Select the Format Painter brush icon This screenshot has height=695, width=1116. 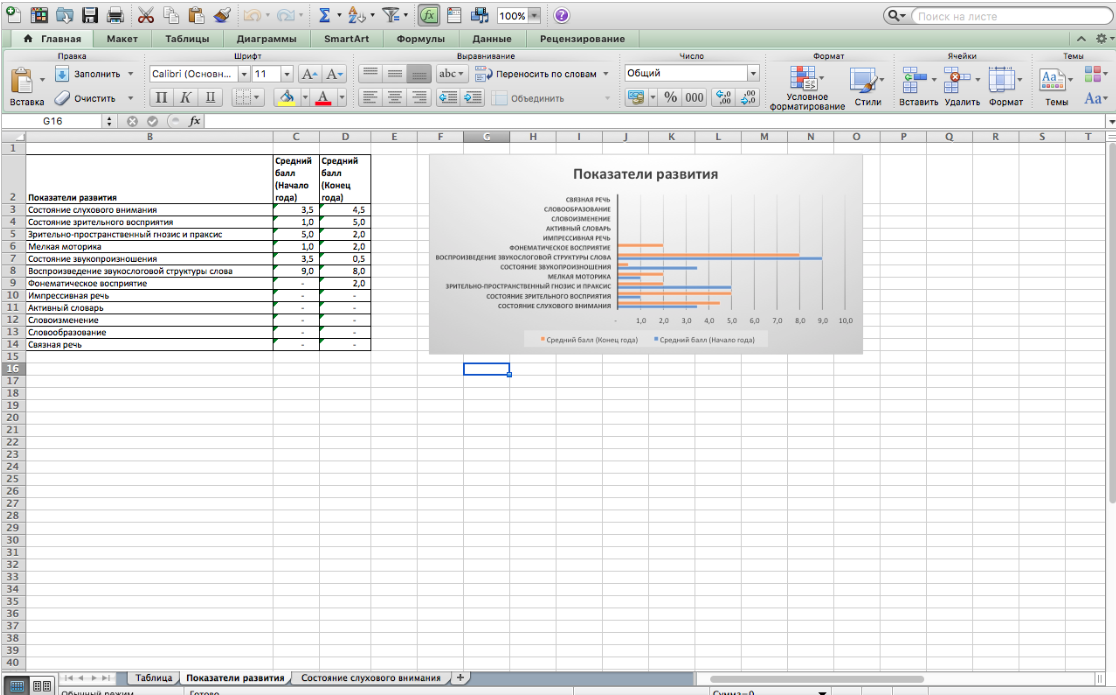coord(222,16)
